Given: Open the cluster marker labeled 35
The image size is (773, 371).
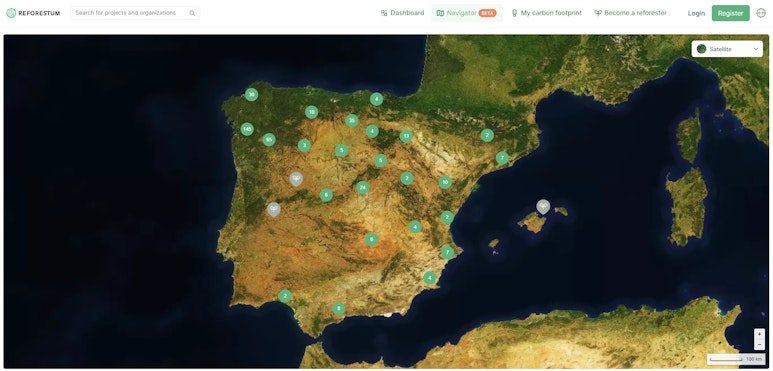Looking at the screenshot, I should coord(351,120).
